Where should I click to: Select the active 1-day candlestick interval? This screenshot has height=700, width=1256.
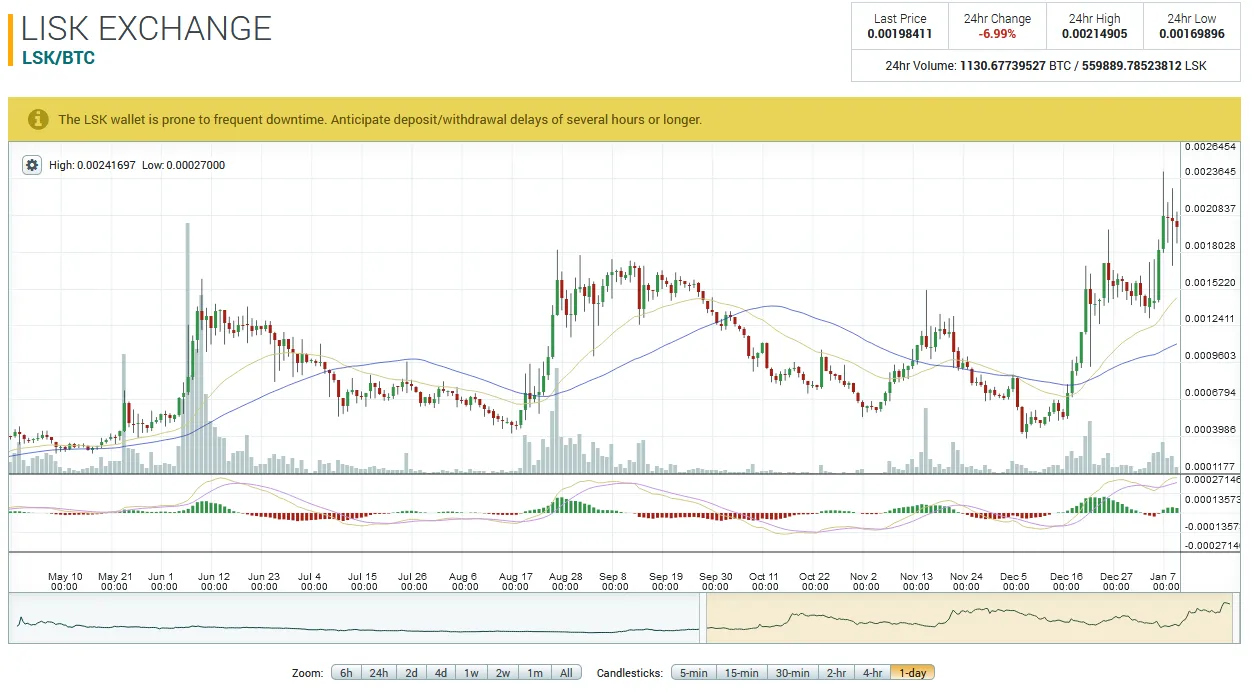point(912,673)
